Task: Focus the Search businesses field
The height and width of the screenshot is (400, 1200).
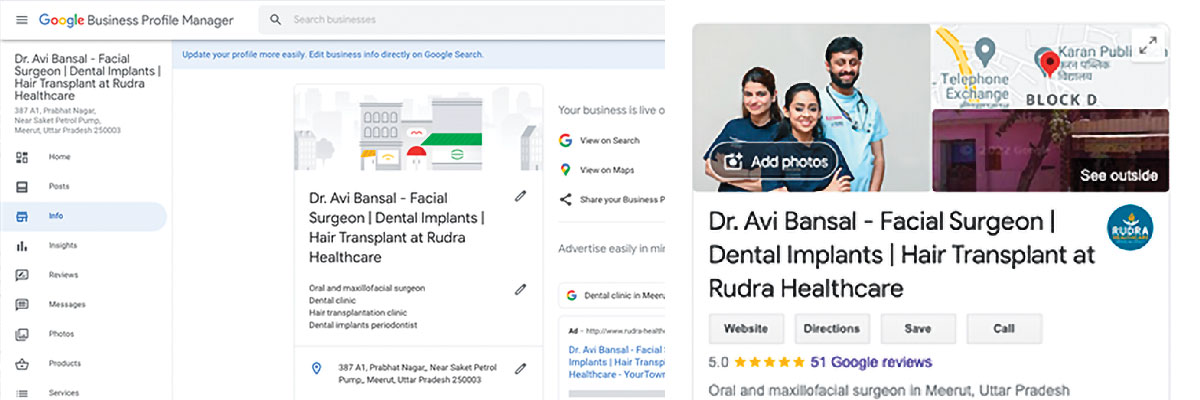Action: coord(462,20)
